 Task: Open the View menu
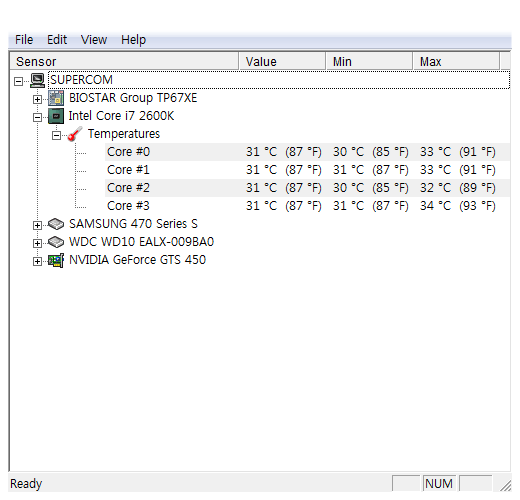click(94, 40)
